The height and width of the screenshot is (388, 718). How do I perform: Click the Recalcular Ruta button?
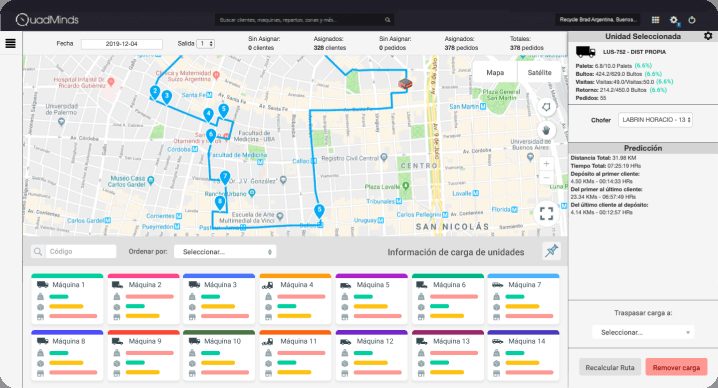click(609, 367)
